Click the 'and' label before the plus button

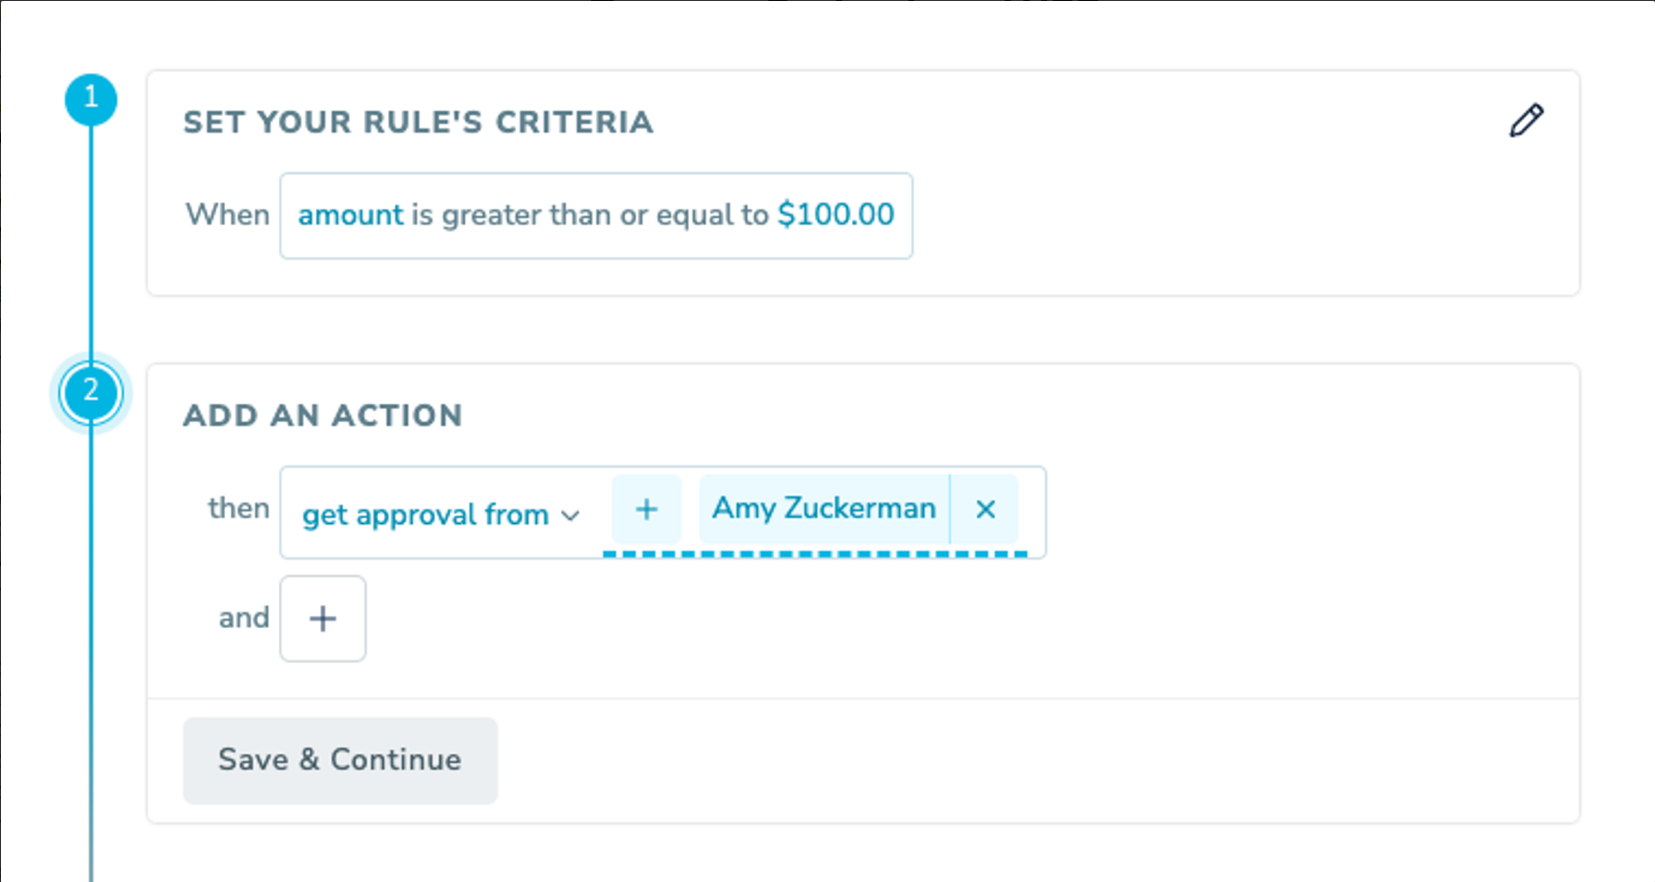[244, 618]
